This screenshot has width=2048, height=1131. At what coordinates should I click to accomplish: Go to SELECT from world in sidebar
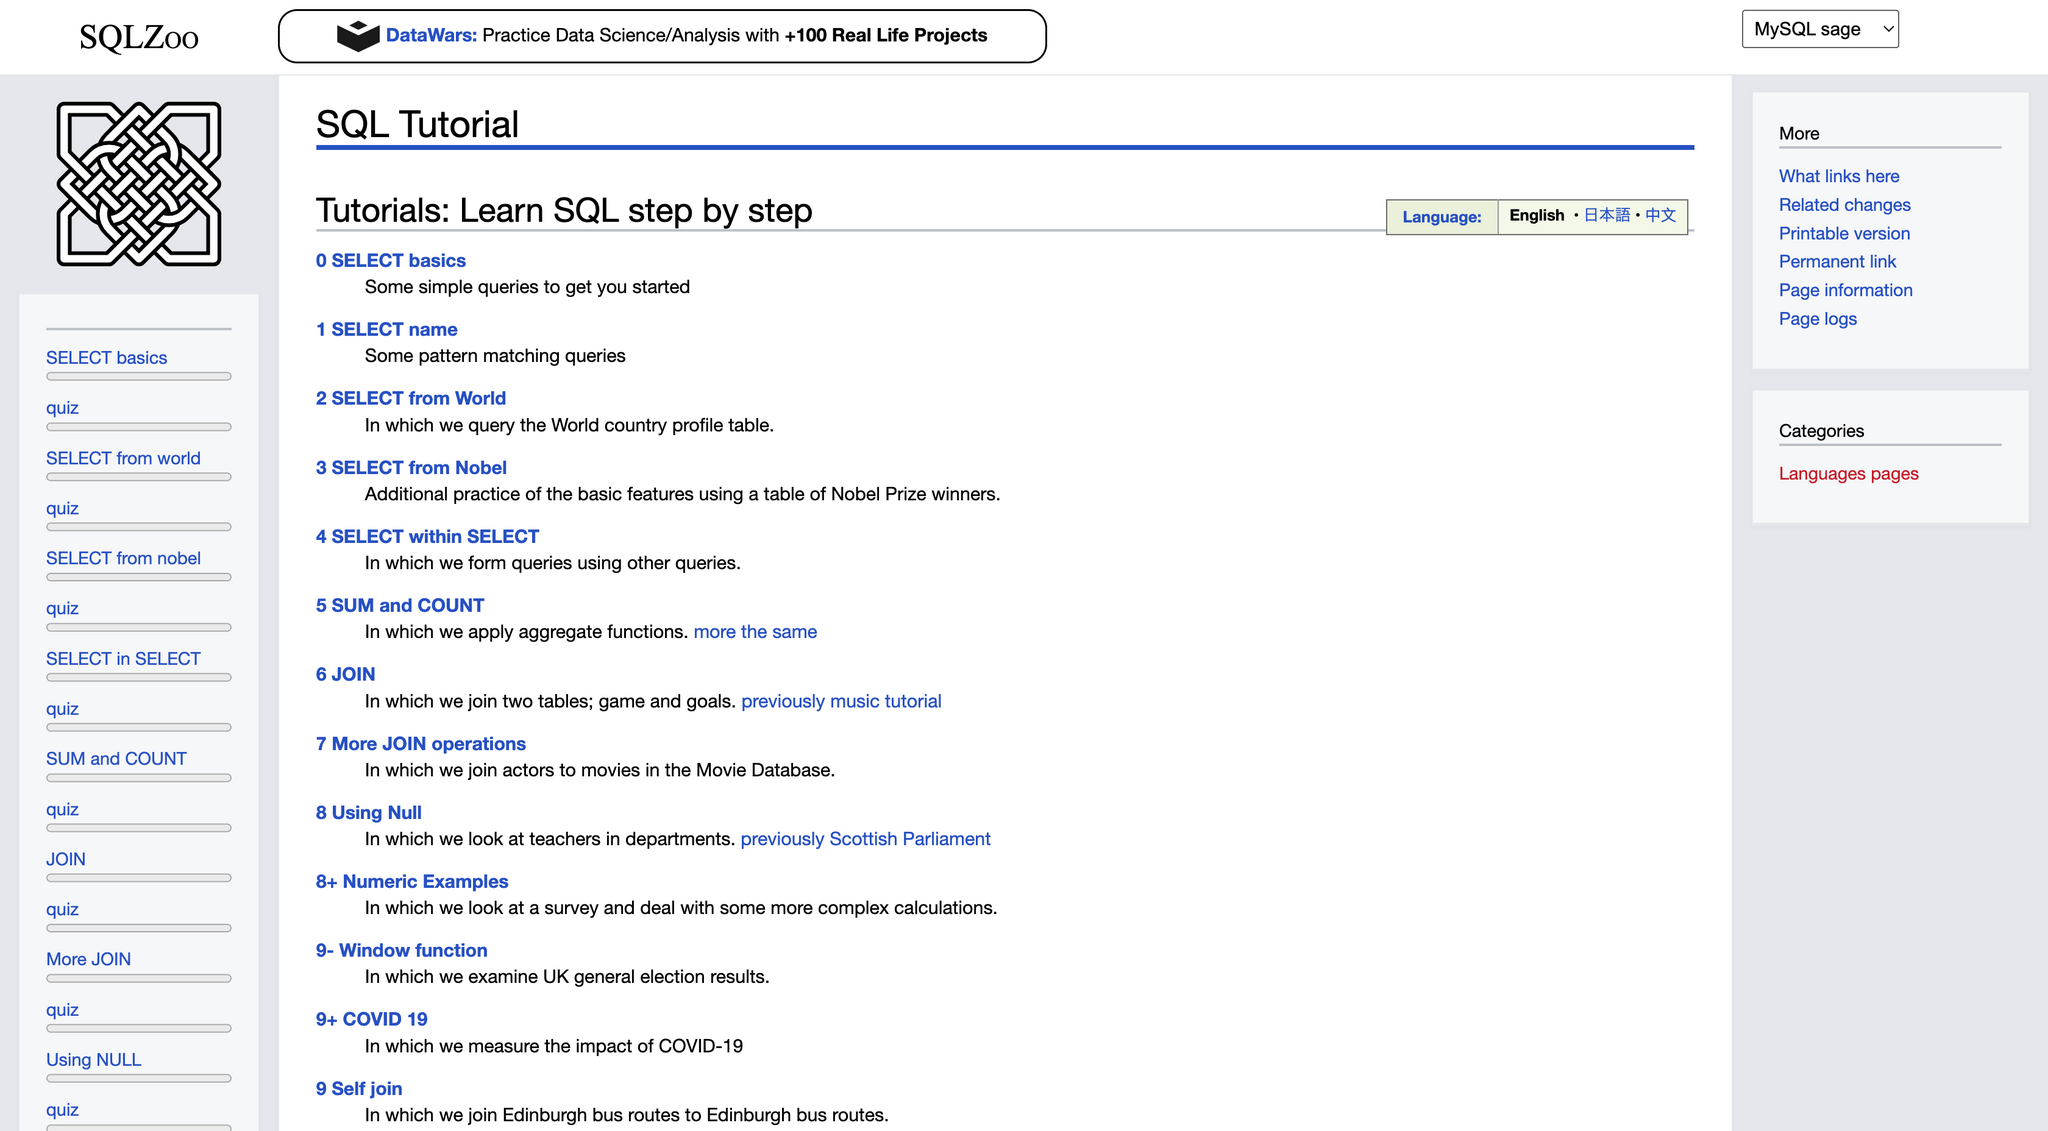coord(123,458)
